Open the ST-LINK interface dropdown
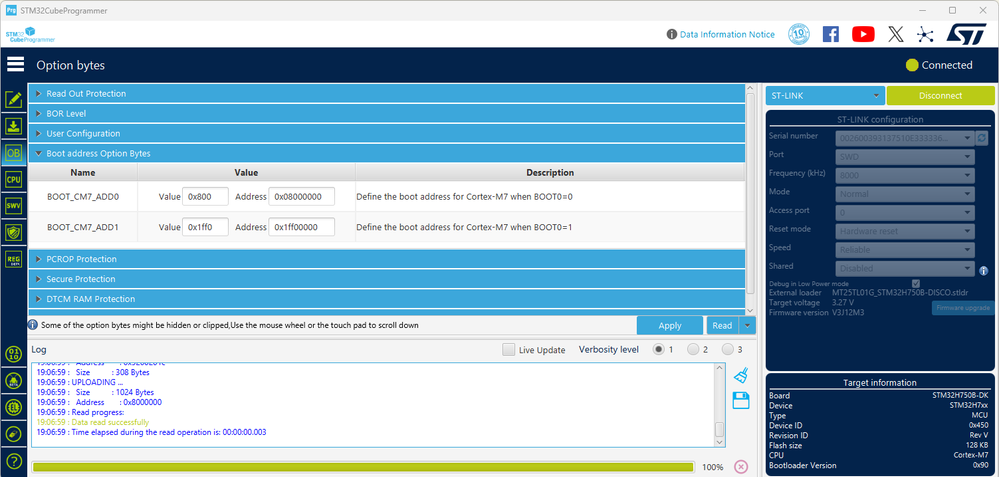The height and width of the screenshot is (477, 999). click(x=825, y=96)
